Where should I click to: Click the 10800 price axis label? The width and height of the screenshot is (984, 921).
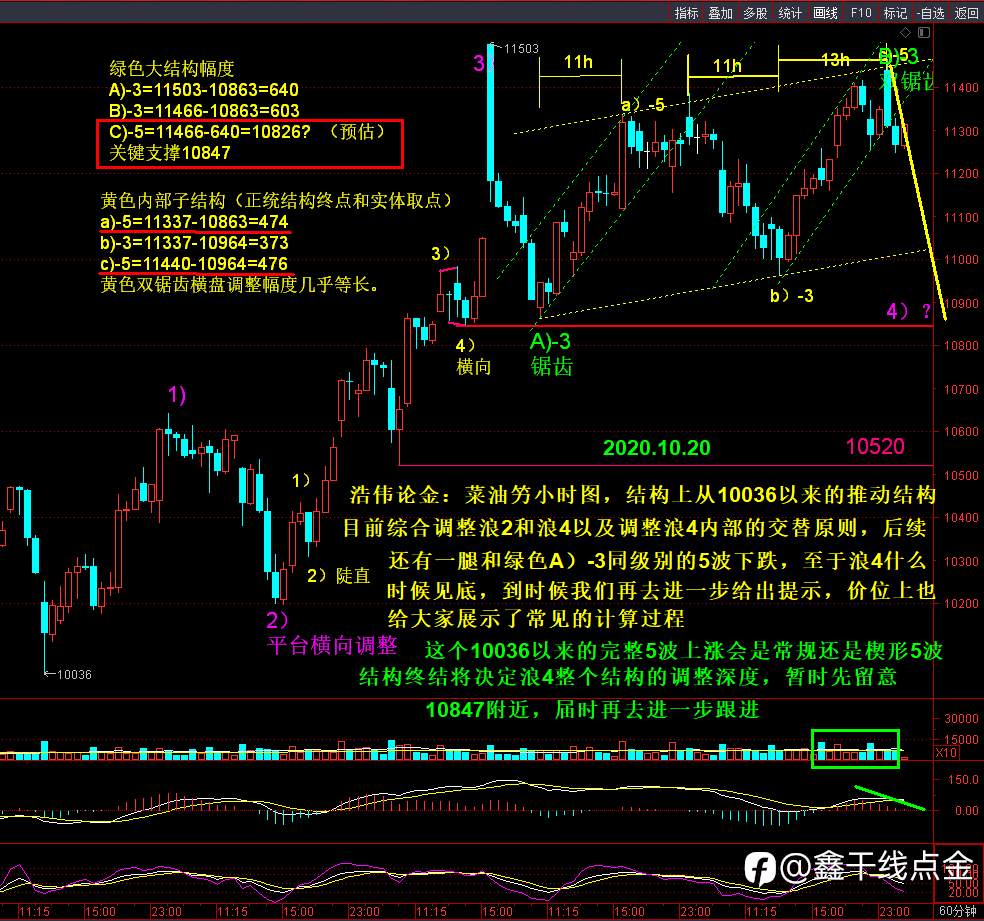point(961,345)
